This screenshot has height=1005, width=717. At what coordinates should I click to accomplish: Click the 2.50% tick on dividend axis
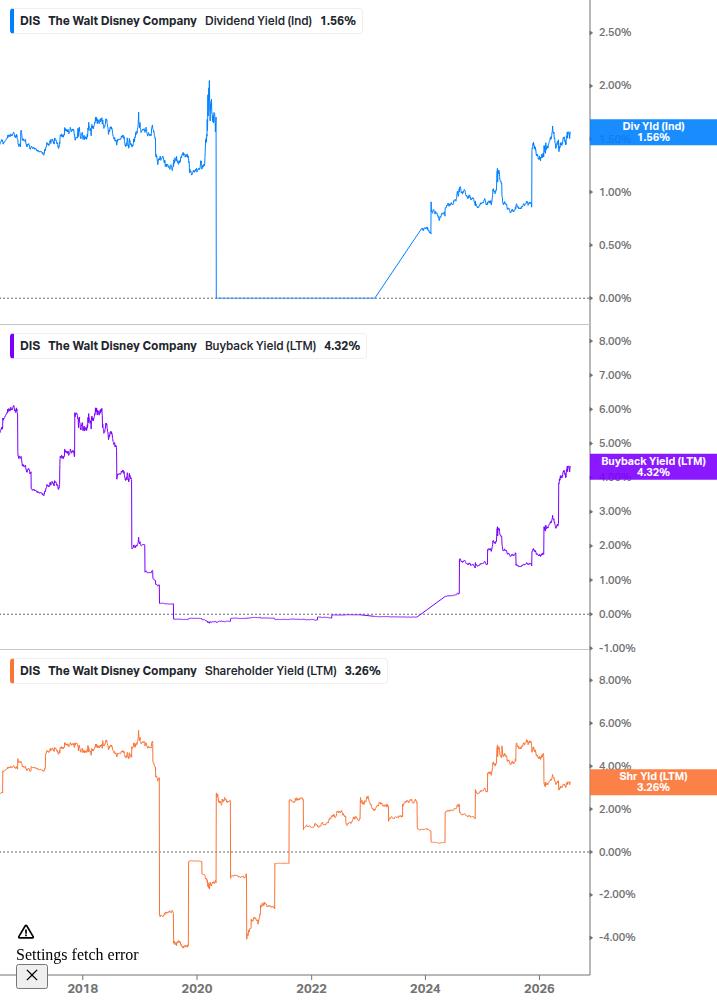[614, 32]
